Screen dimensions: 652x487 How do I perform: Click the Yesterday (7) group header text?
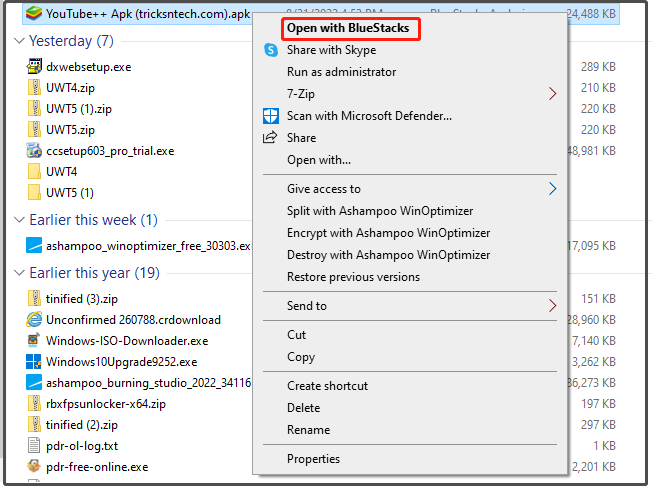(x=71, y=41)
